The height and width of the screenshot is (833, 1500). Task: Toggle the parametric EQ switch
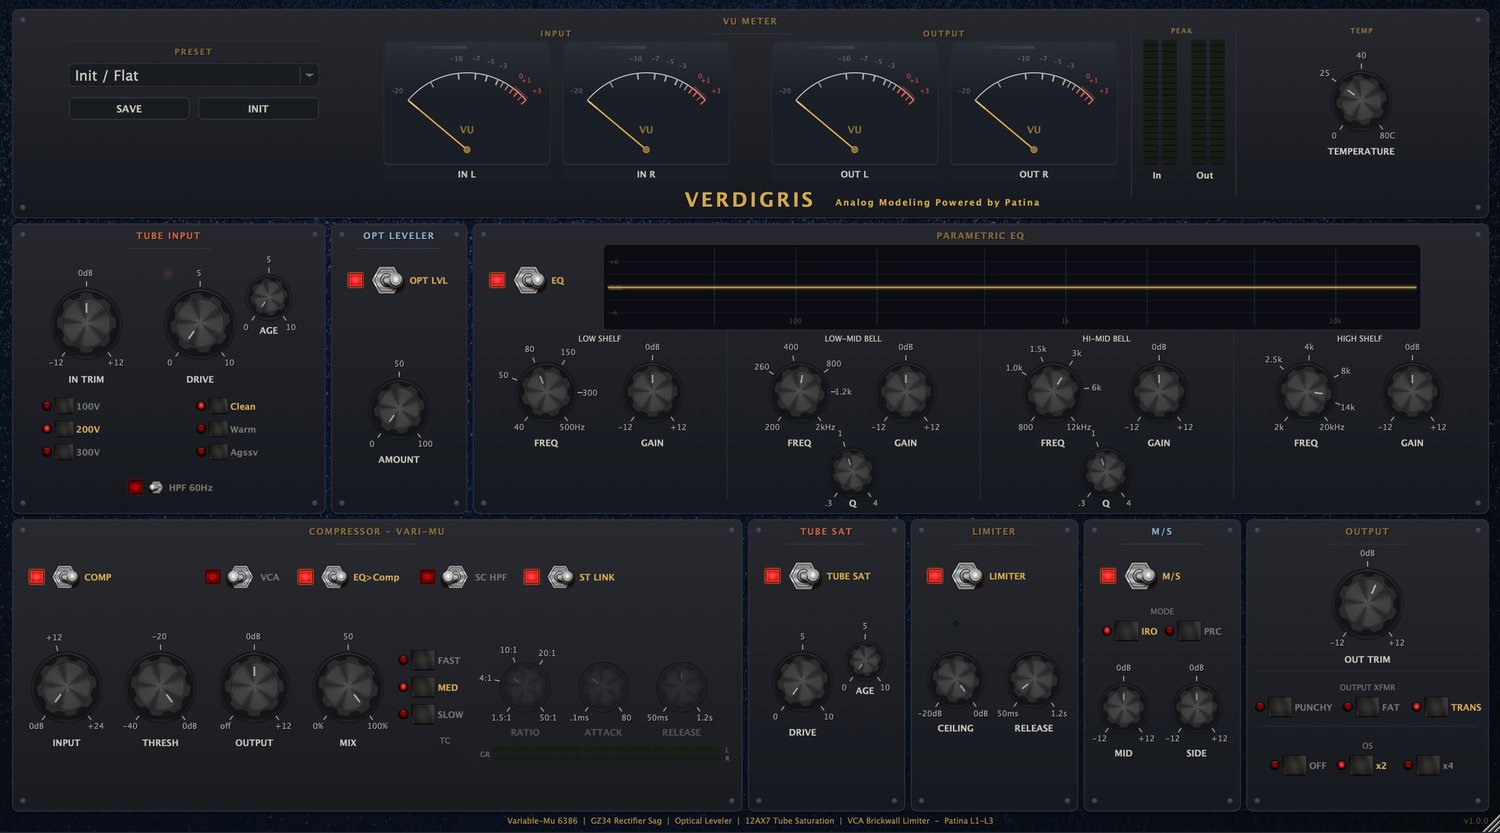tap(529, 280)
